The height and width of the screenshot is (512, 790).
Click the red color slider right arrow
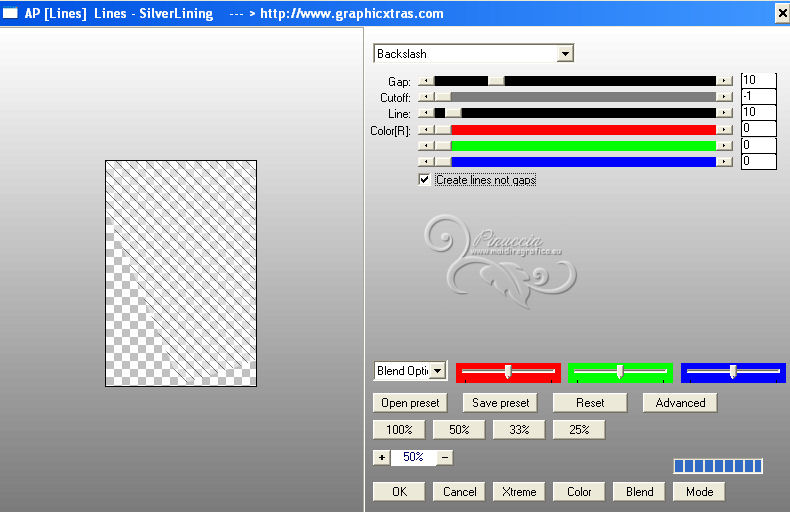(725, 130)
